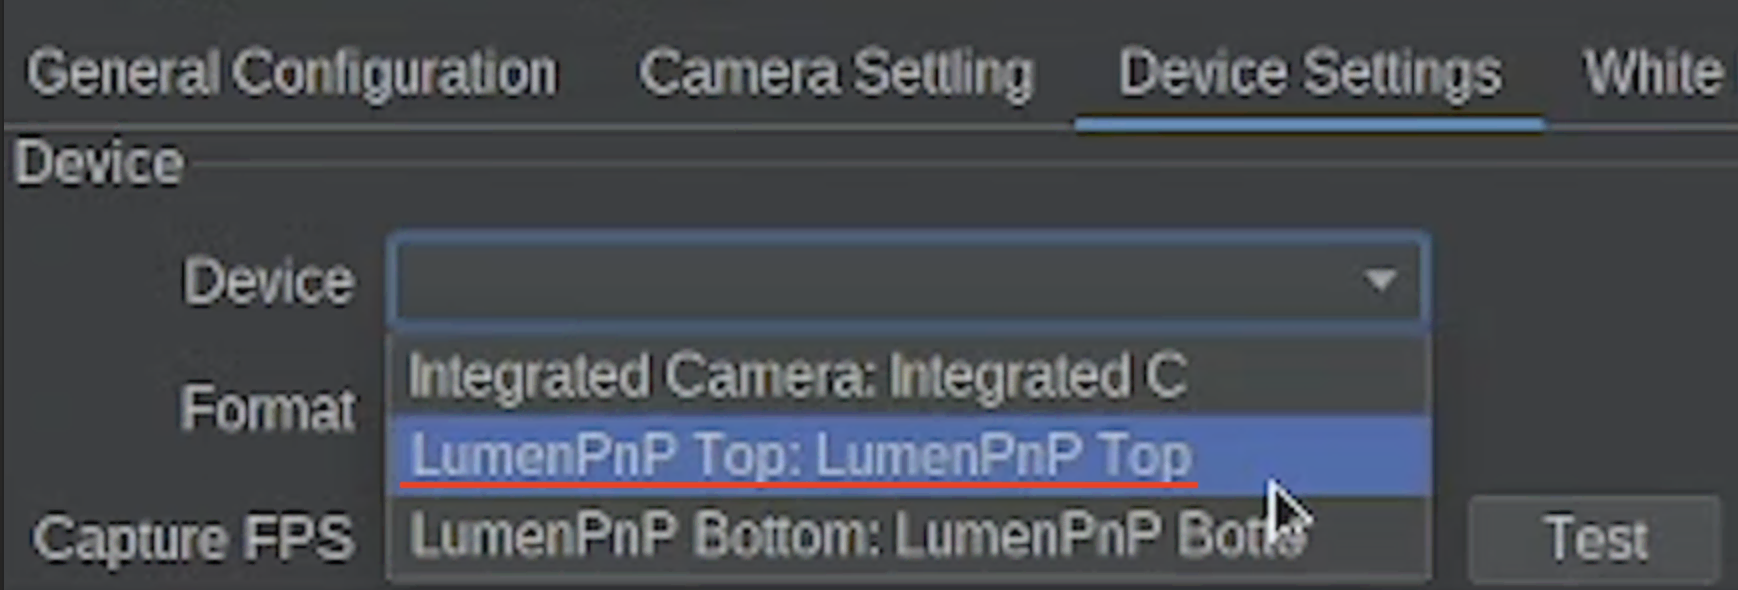Switch to the General Configuration tab

291,74
